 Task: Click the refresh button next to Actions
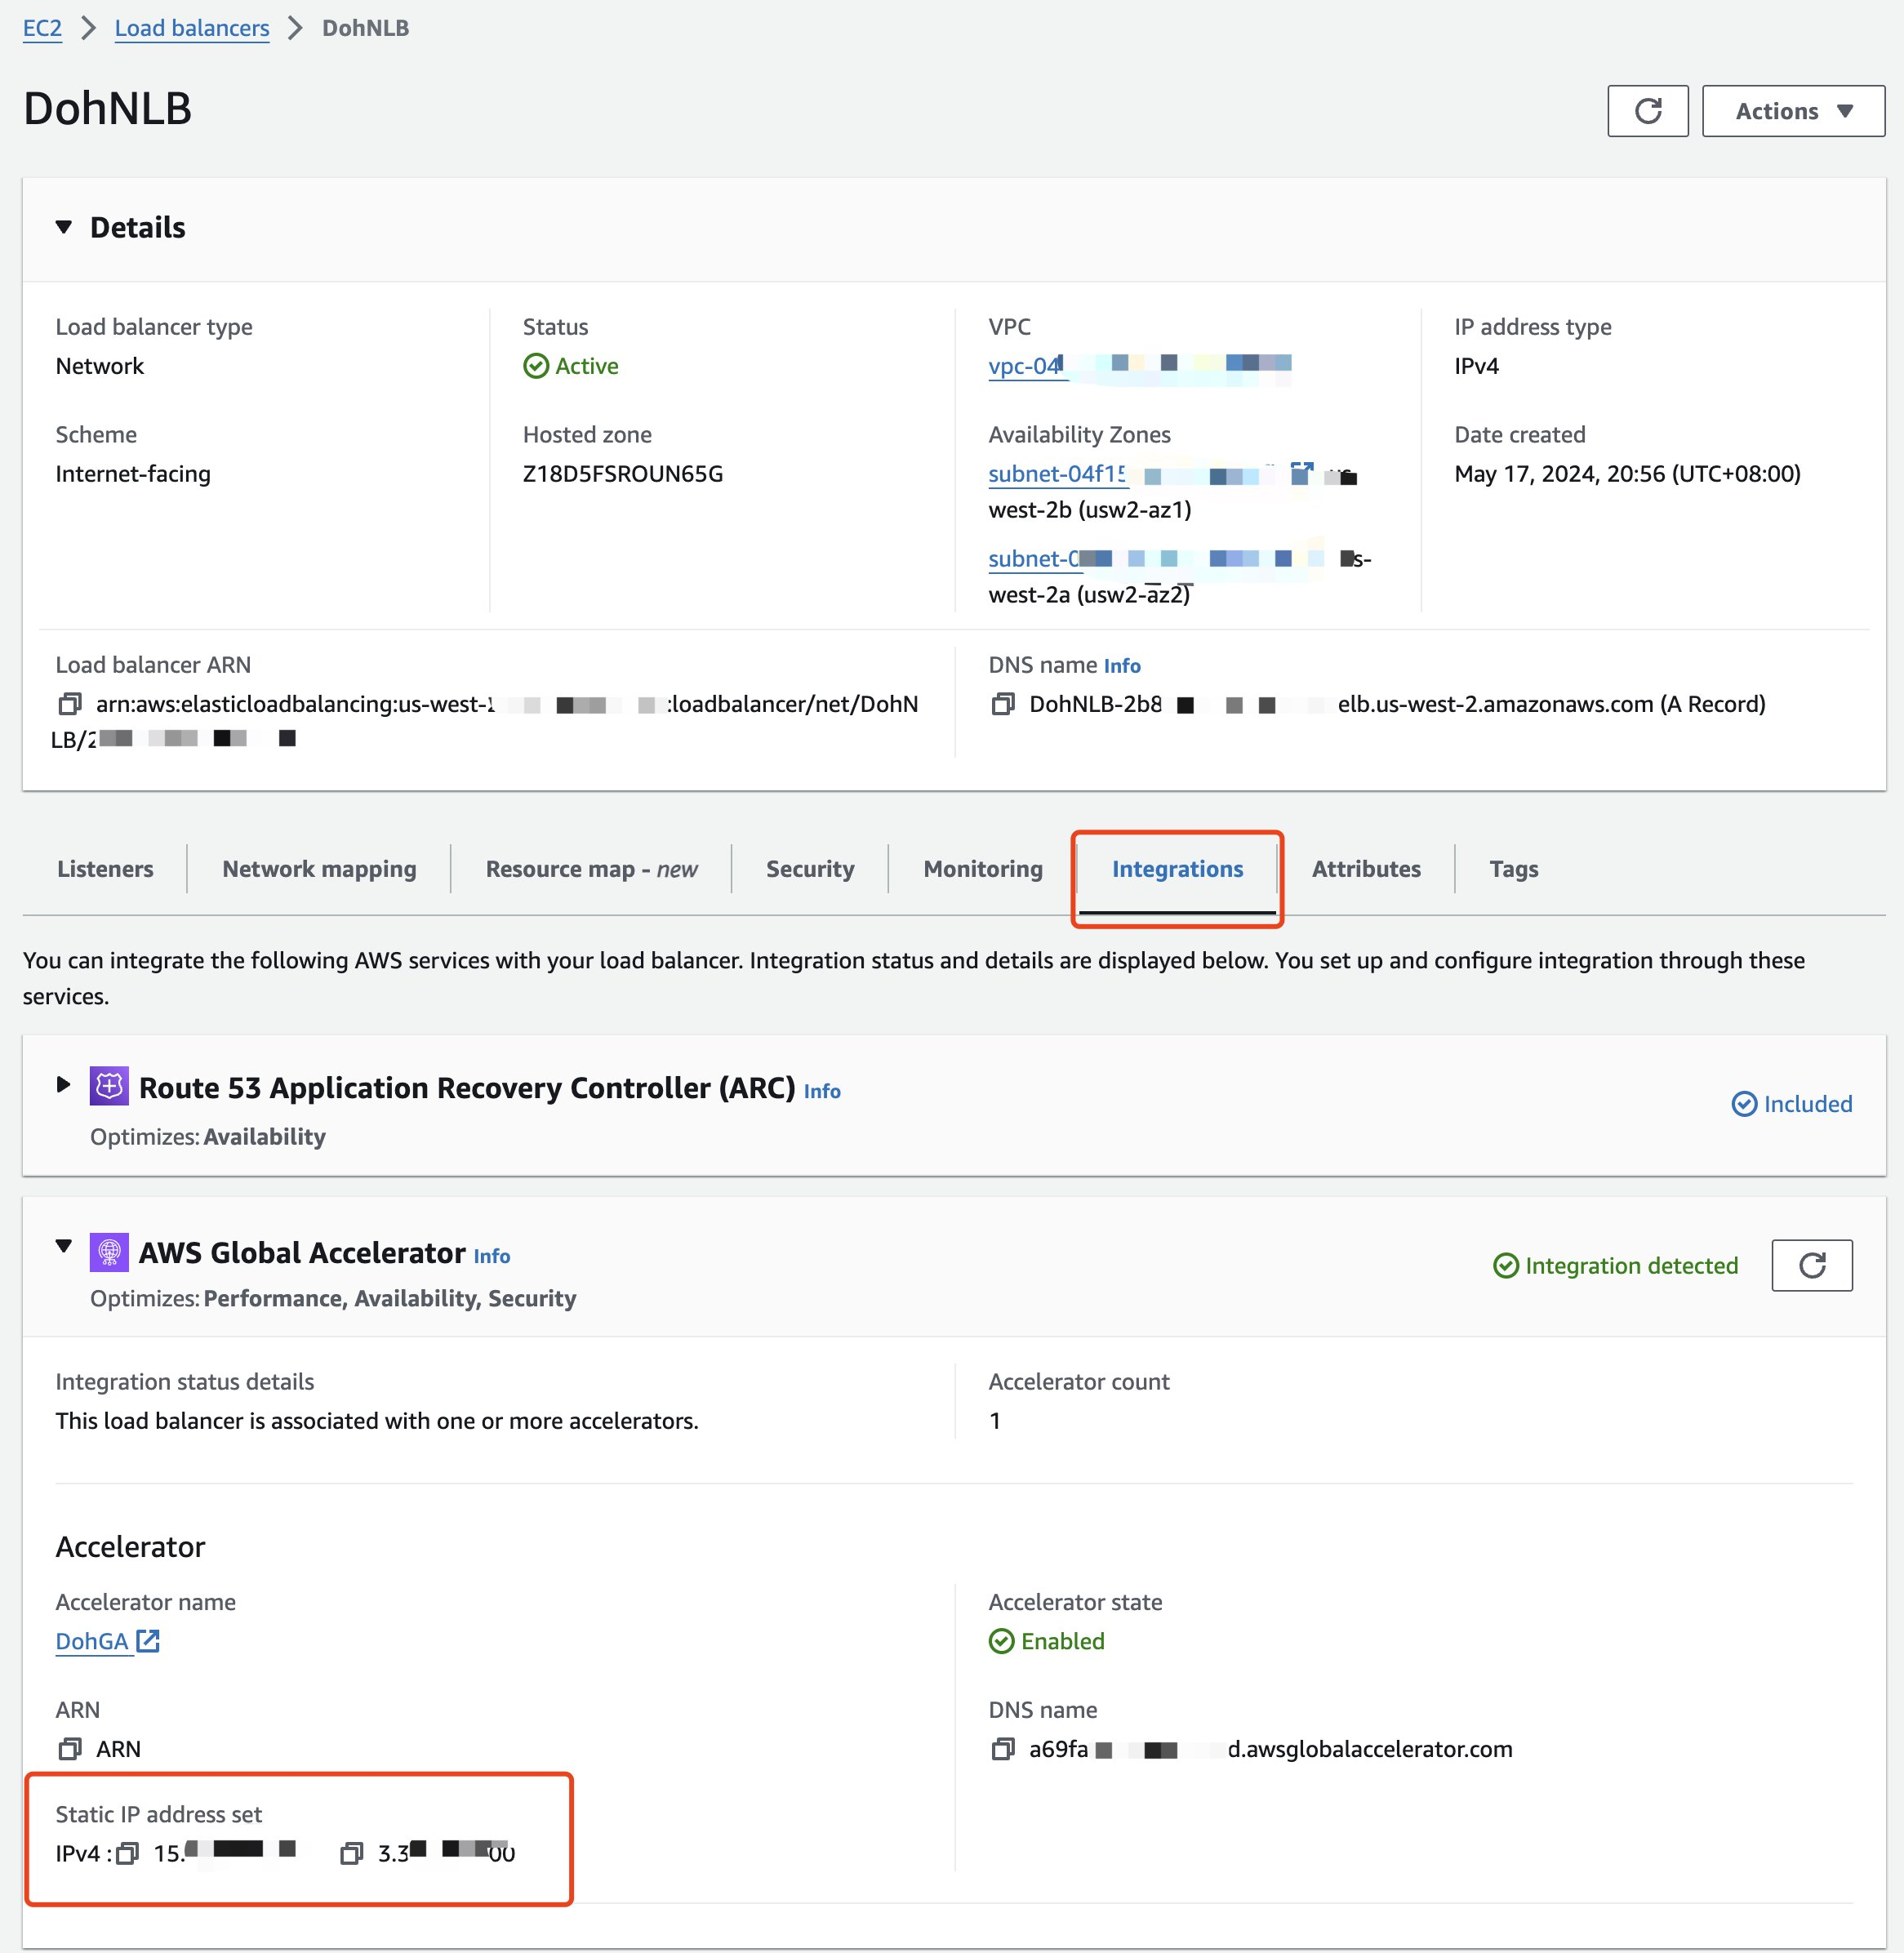pos(1647,111)
